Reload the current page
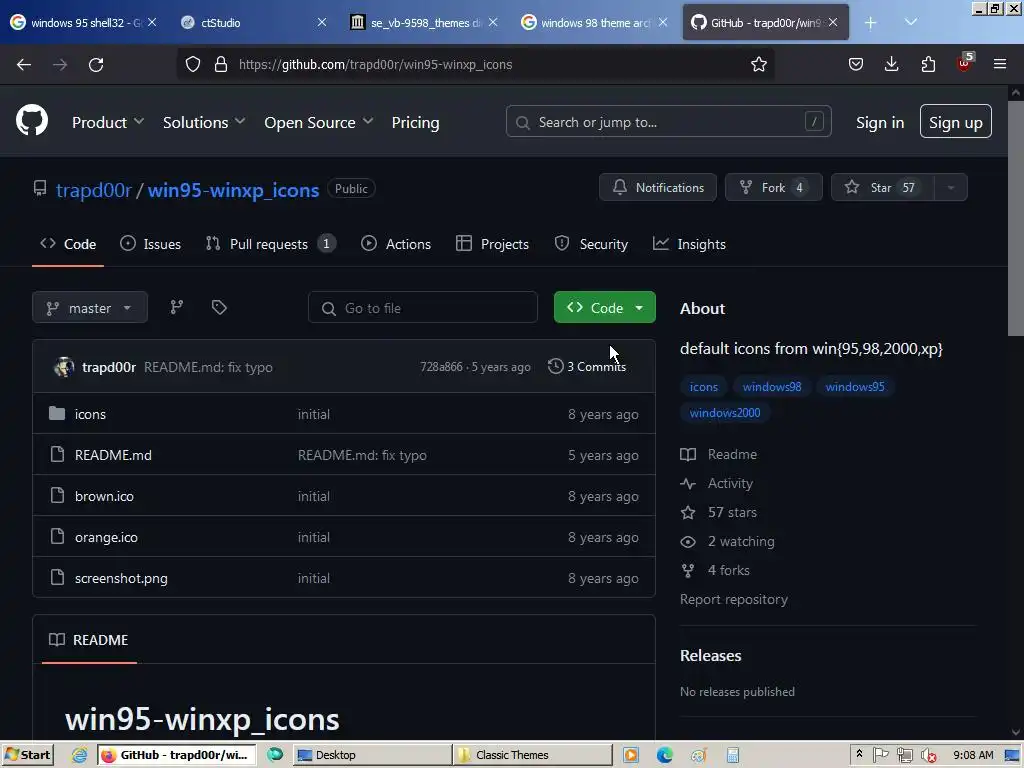The height and width of the screenshot is (768, 1024). (96, 64)
